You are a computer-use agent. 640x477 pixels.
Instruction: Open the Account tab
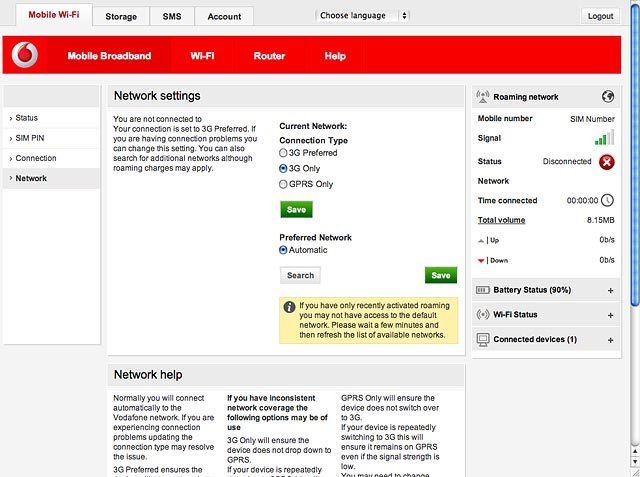click(x=224, y=17)
